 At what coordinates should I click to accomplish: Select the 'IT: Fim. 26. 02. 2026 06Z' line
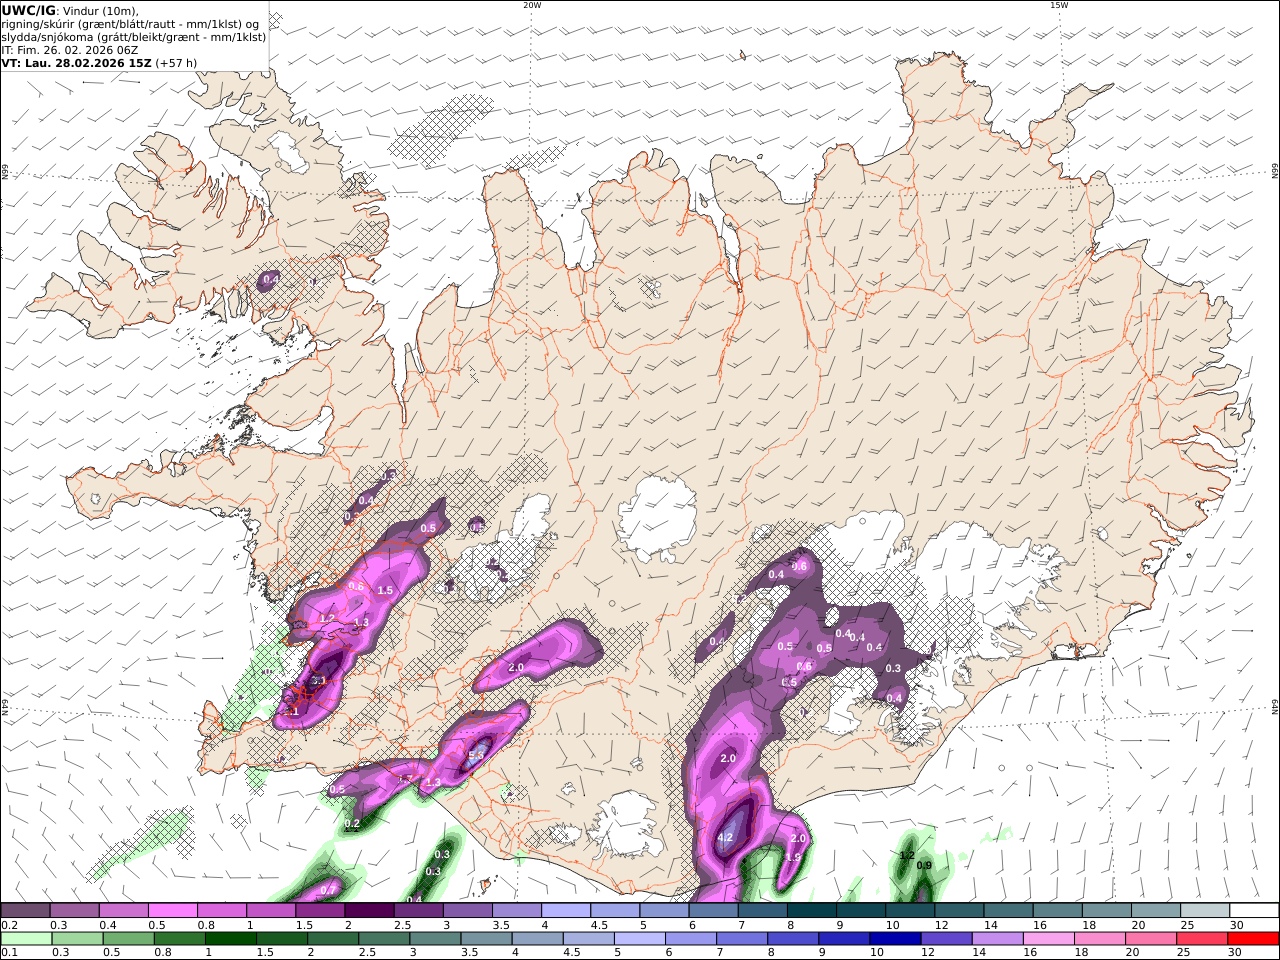[x=69, y=50]
